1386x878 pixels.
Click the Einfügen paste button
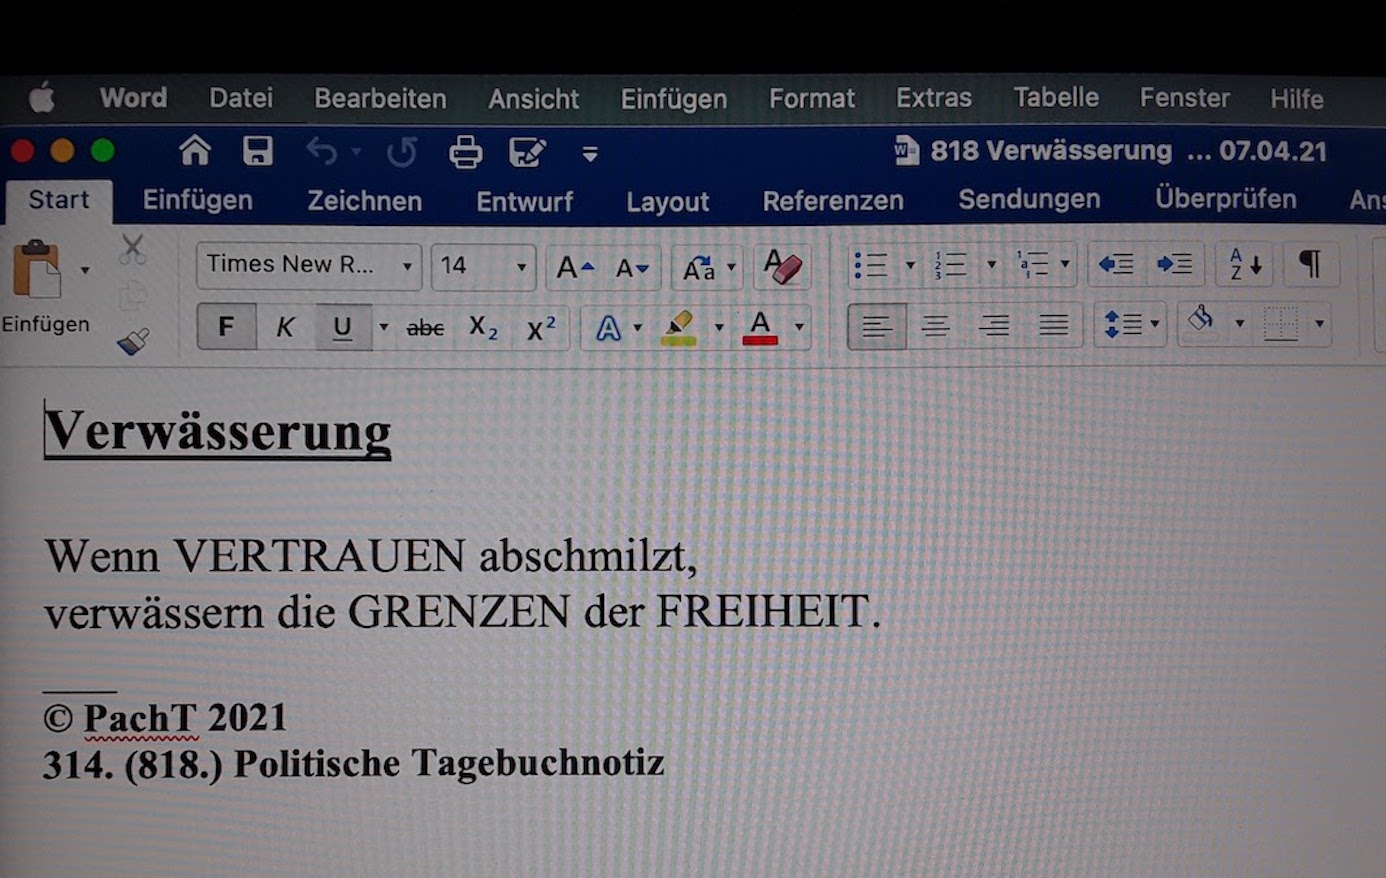tap(38, 271)
